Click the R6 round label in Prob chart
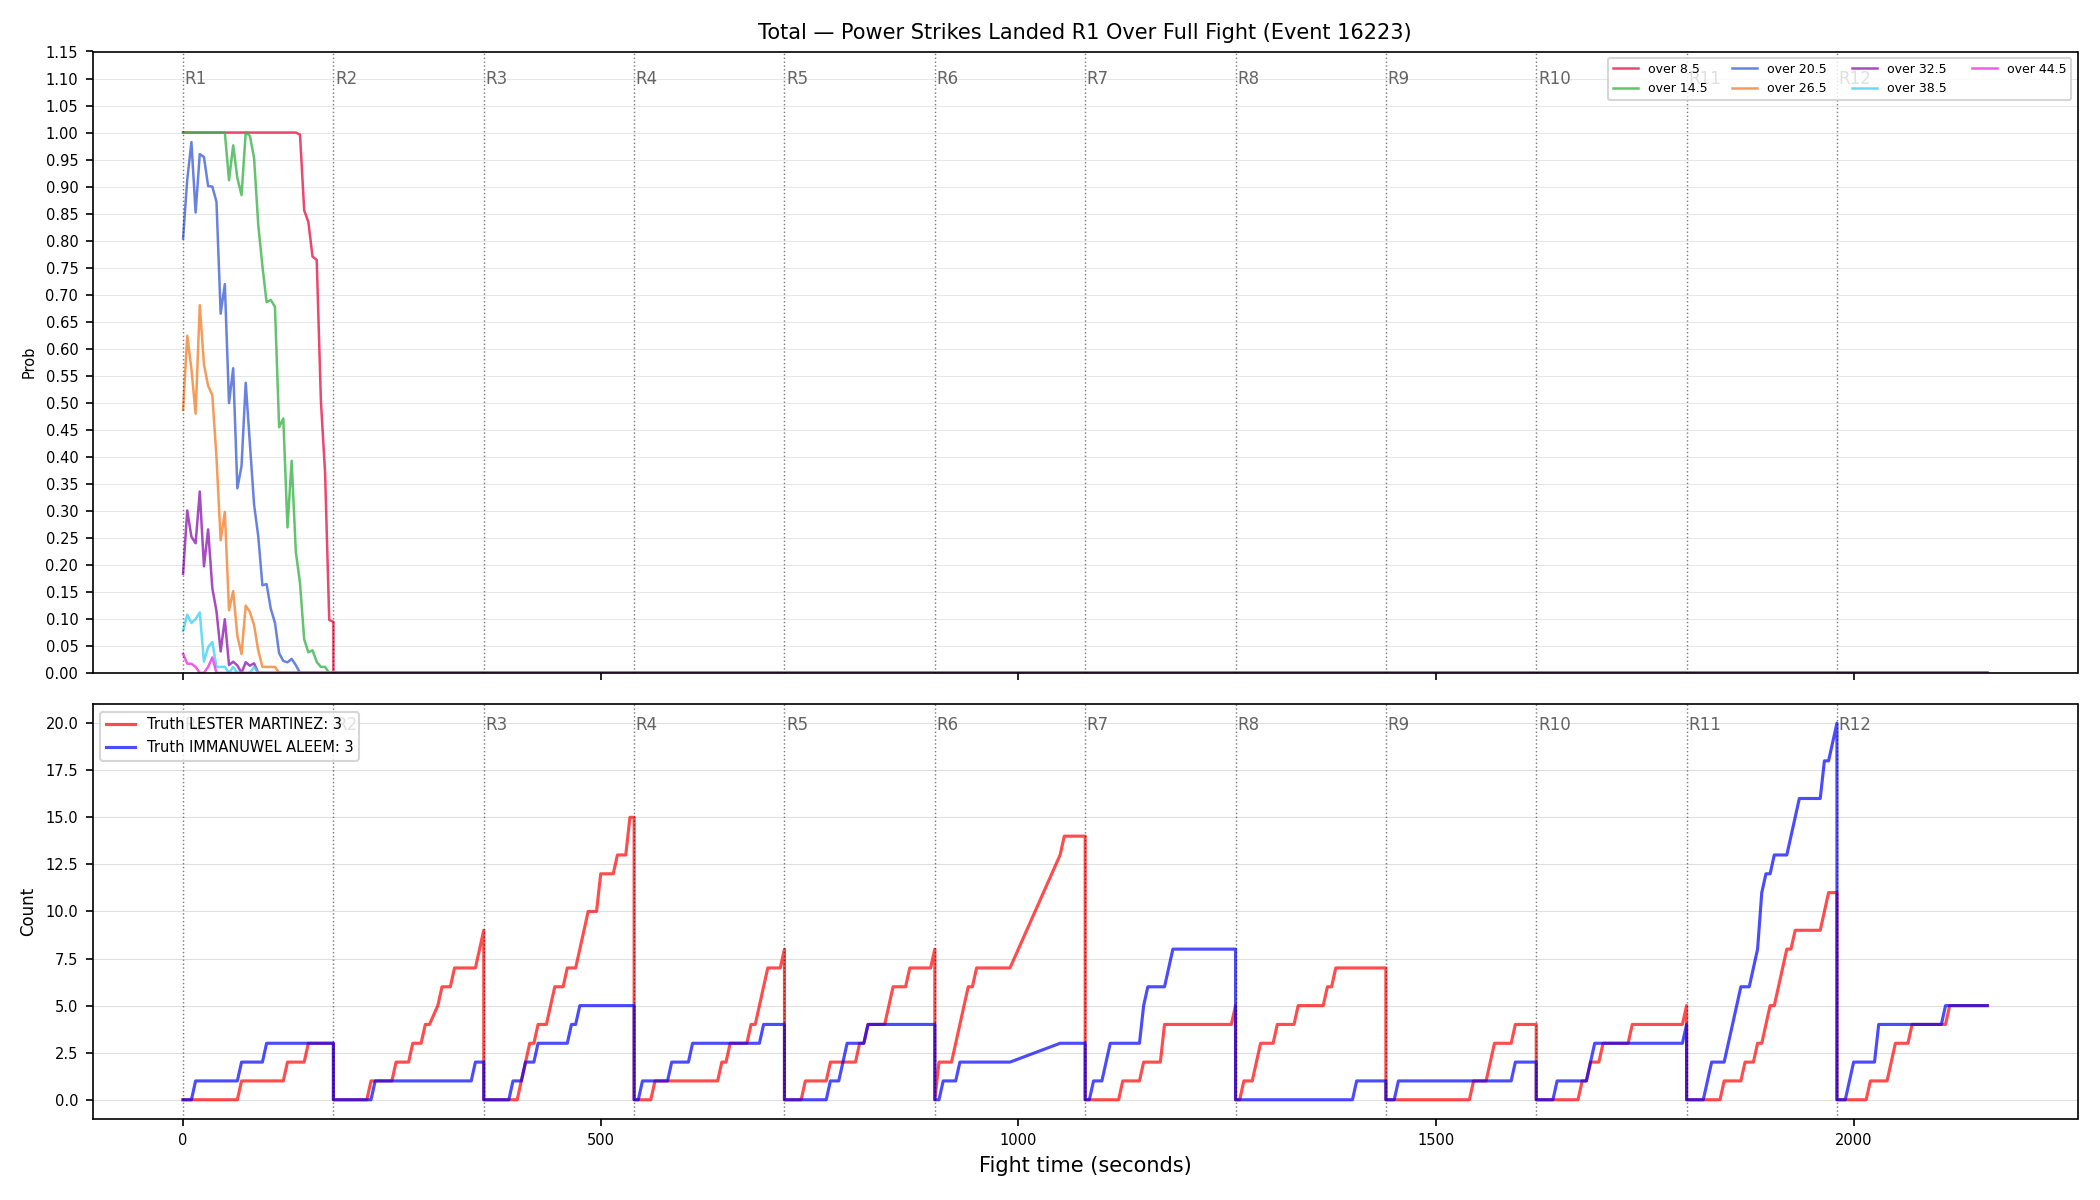Viewport: 2100px width, 1200px height. pyautogui.click(x=947, y=78)
